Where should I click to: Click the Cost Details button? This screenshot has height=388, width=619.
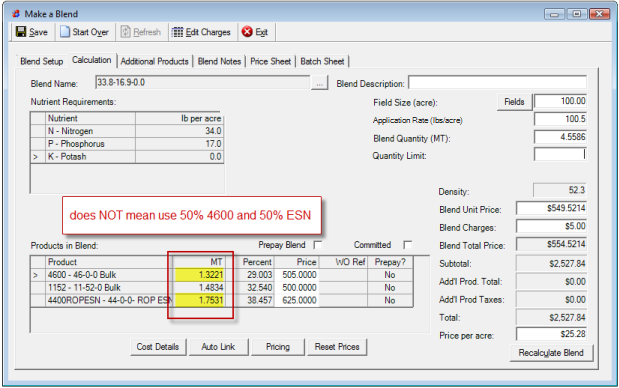coord(158,347)
